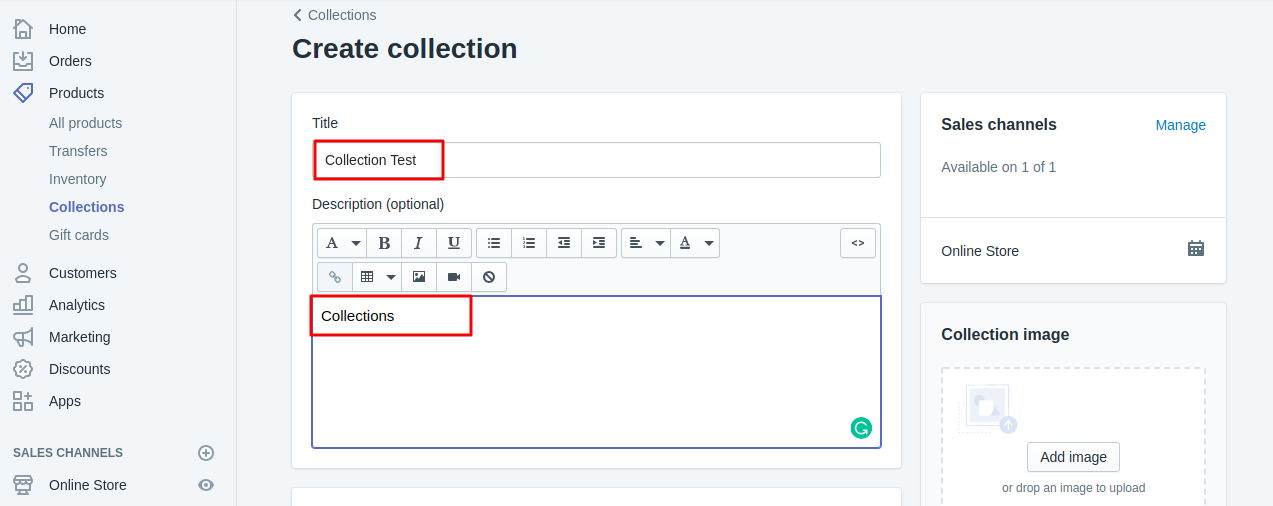The height and width of the screenshot is (506, 1273).
Task: Click the clear formatting icon
Action: coord(489,277)
